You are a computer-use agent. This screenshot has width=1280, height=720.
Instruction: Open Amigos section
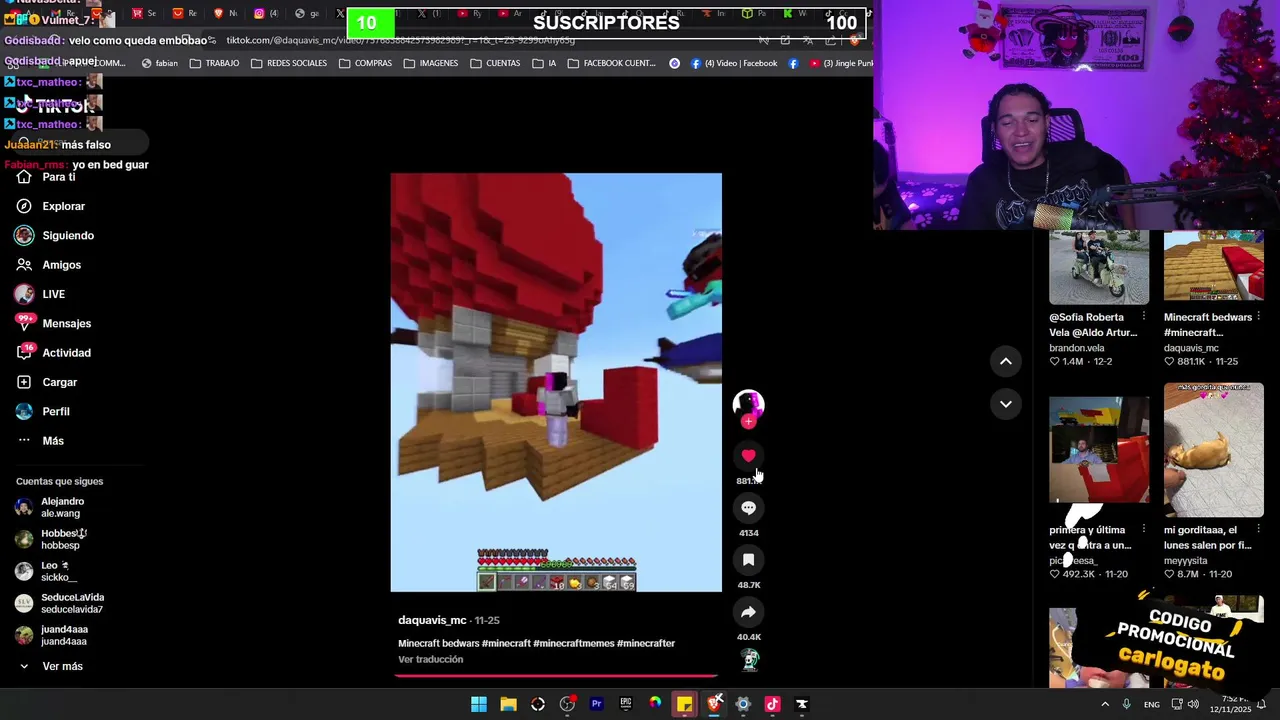coord(49,265)
